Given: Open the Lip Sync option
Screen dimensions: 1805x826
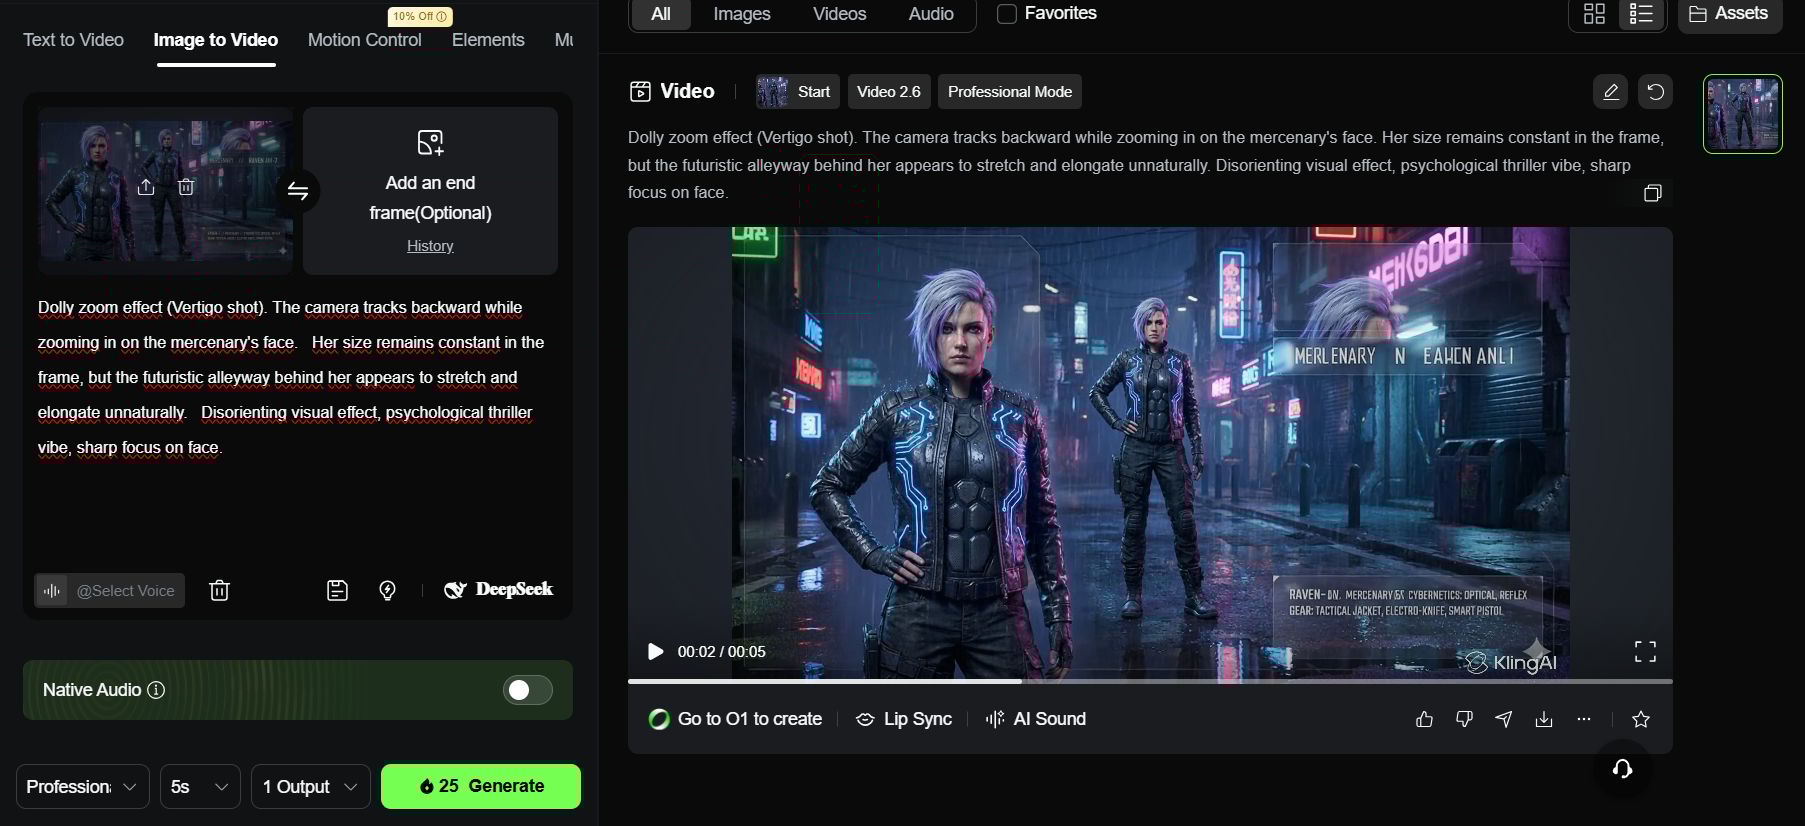Looking at the screenshot, I should (x=904, y=719).
